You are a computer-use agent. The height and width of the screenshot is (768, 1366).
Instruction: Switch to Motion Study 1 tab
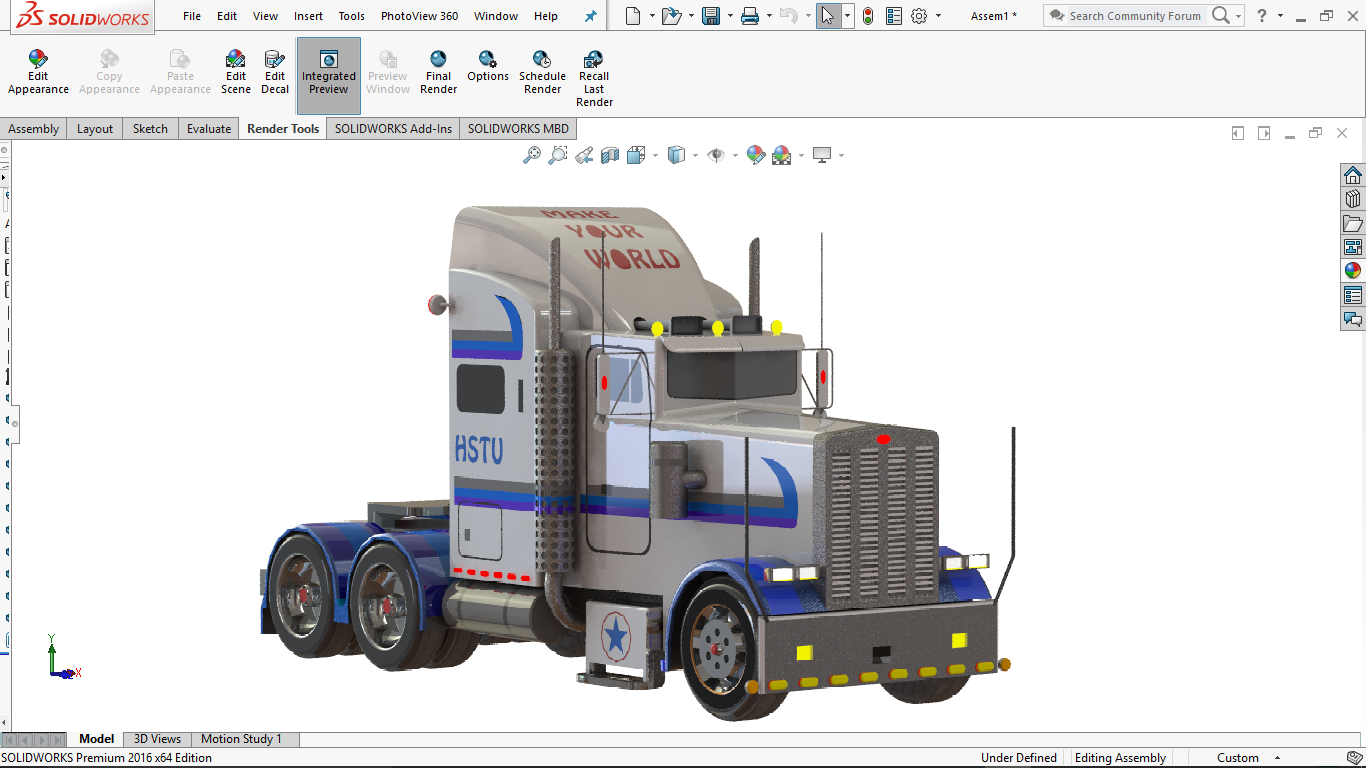pyautogui.click(x=241, y=739)
